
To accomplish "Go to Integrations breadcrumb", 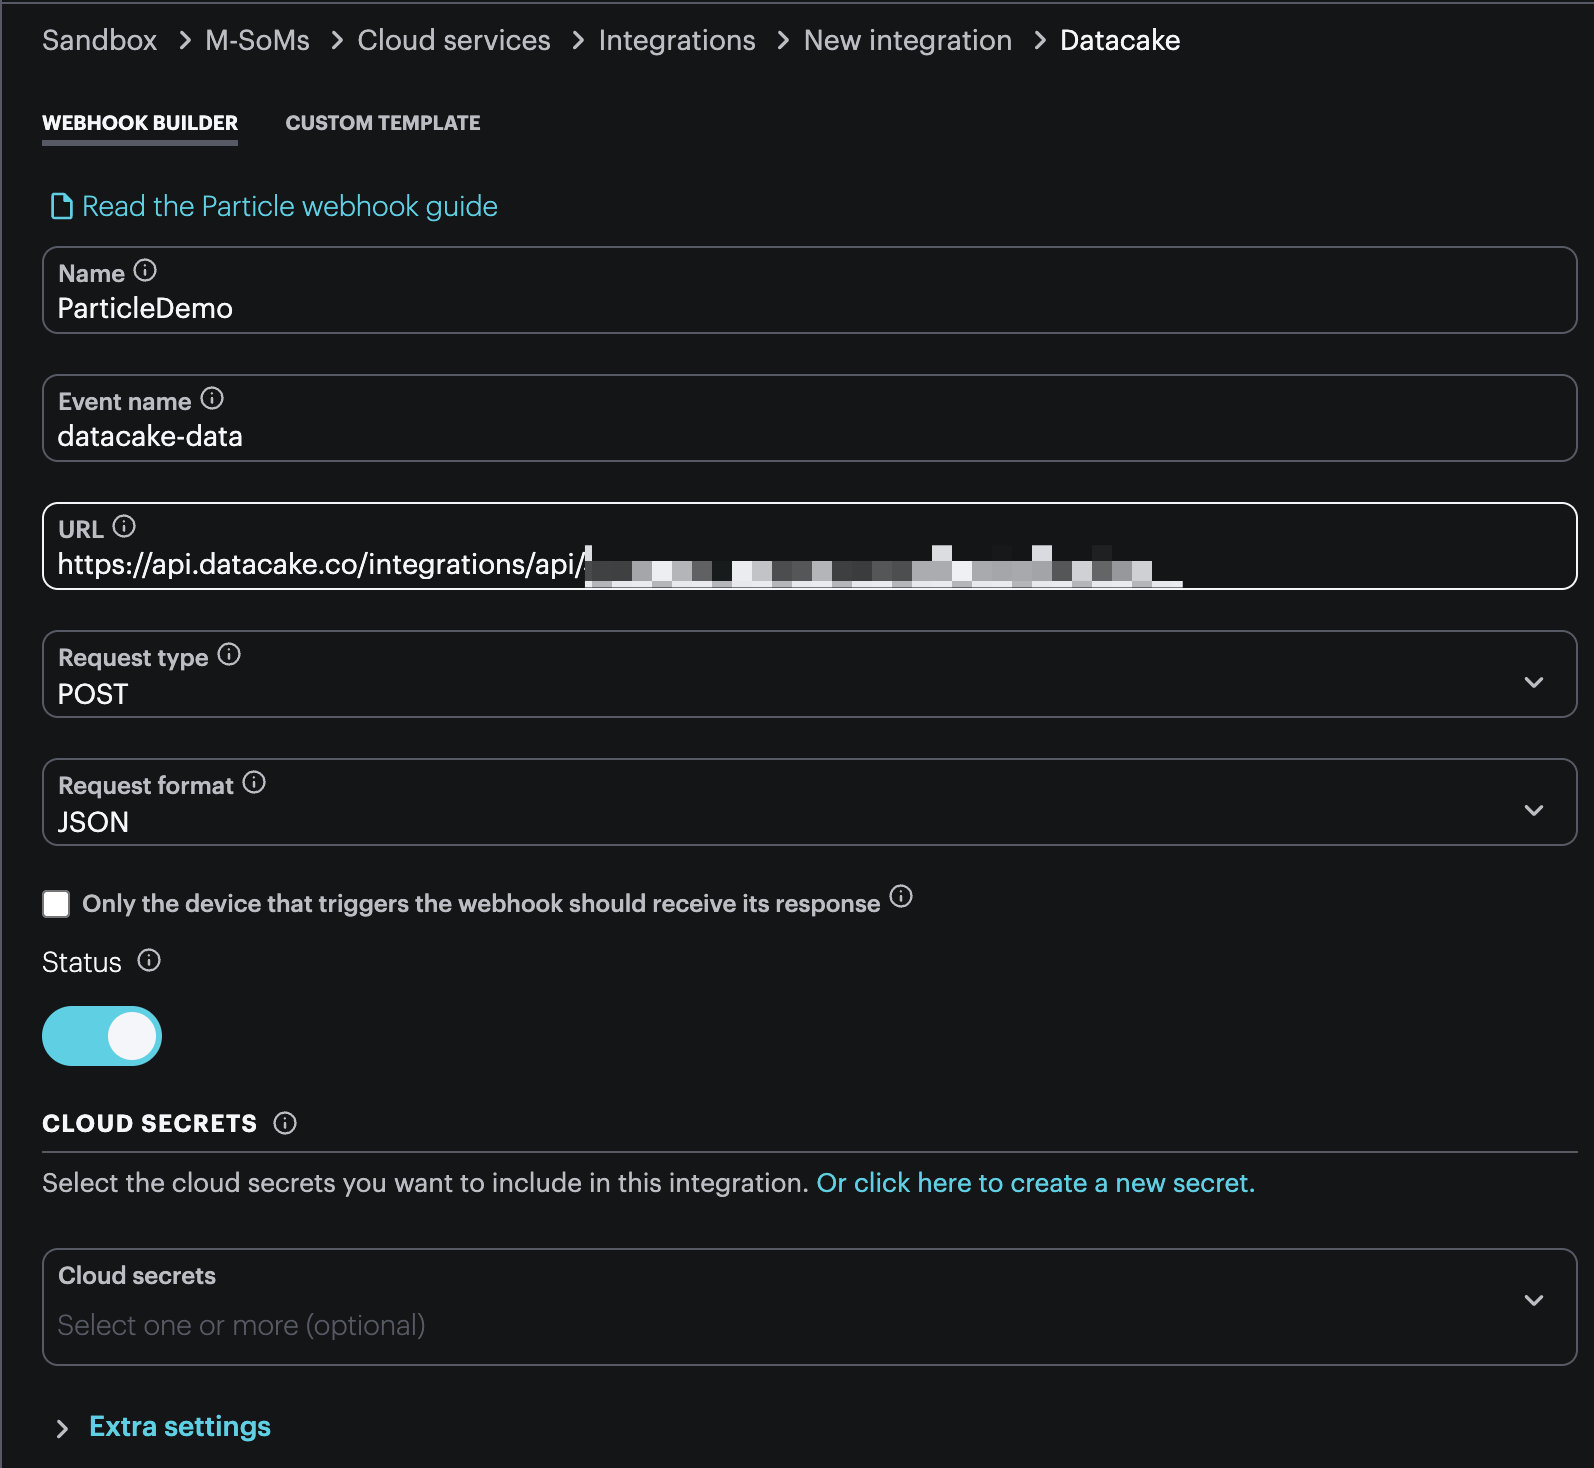I will (x=677, y=40).
